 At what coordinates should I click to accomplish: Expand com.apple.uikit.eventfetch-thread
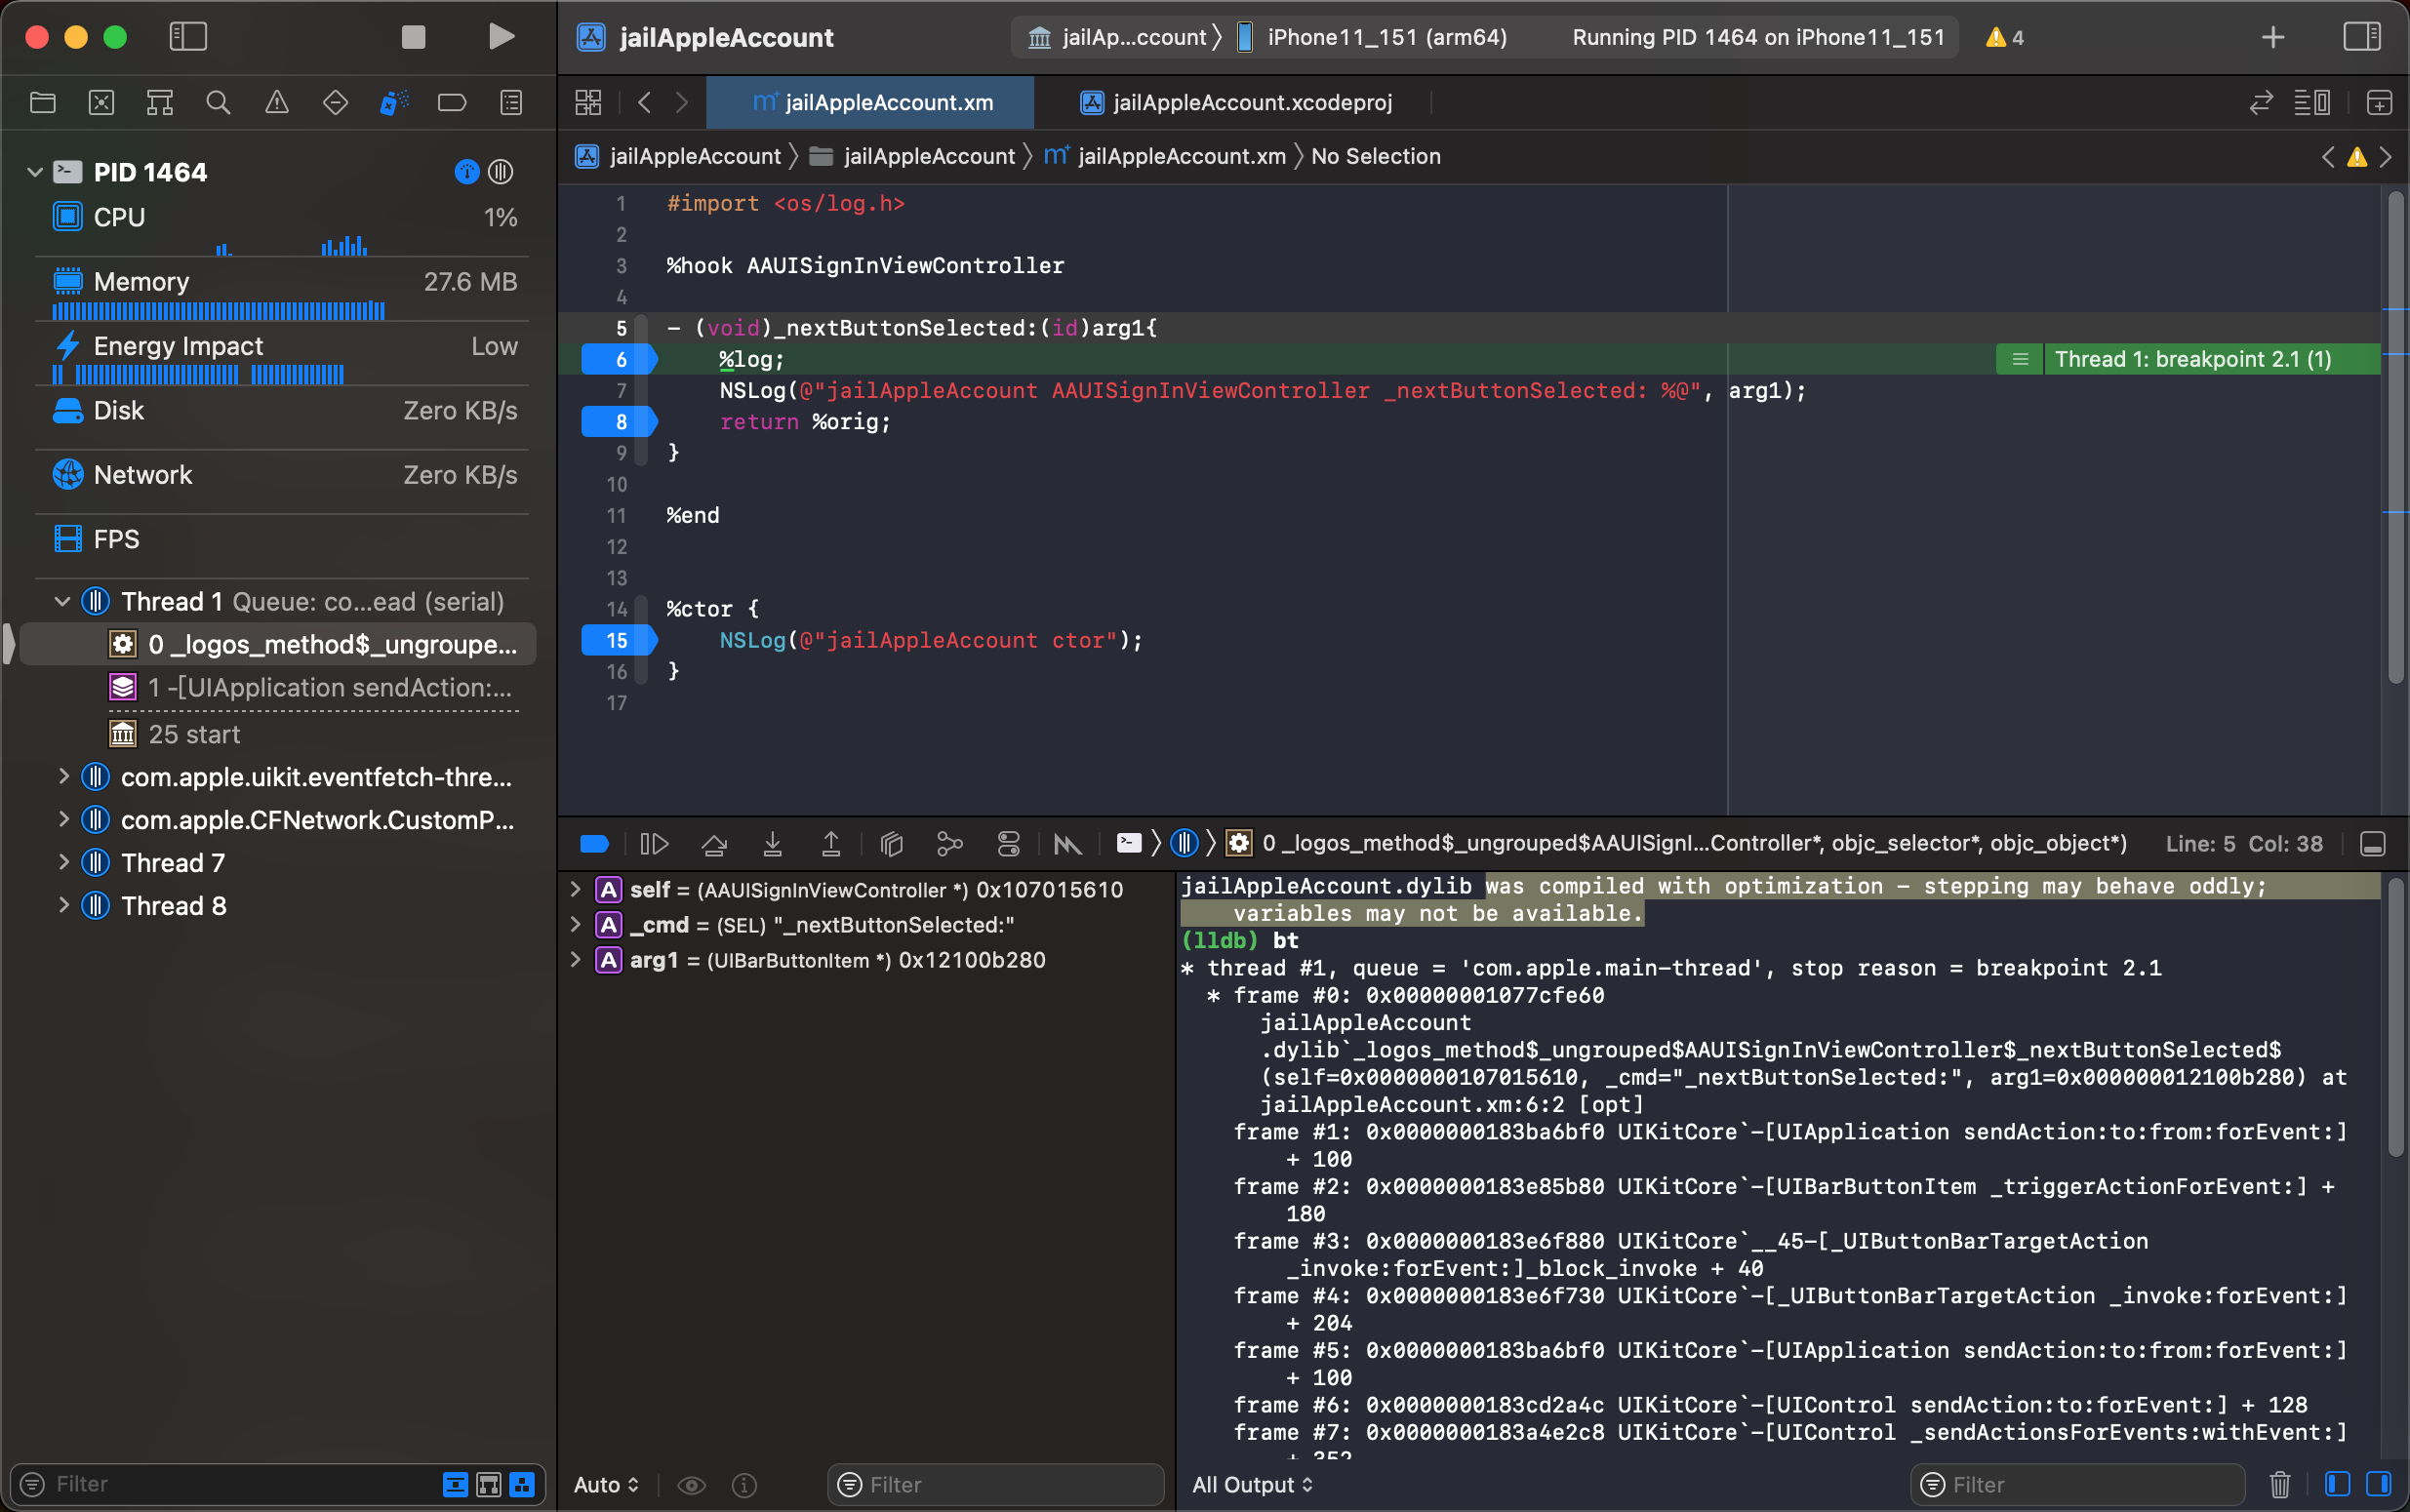pos(63,777)
